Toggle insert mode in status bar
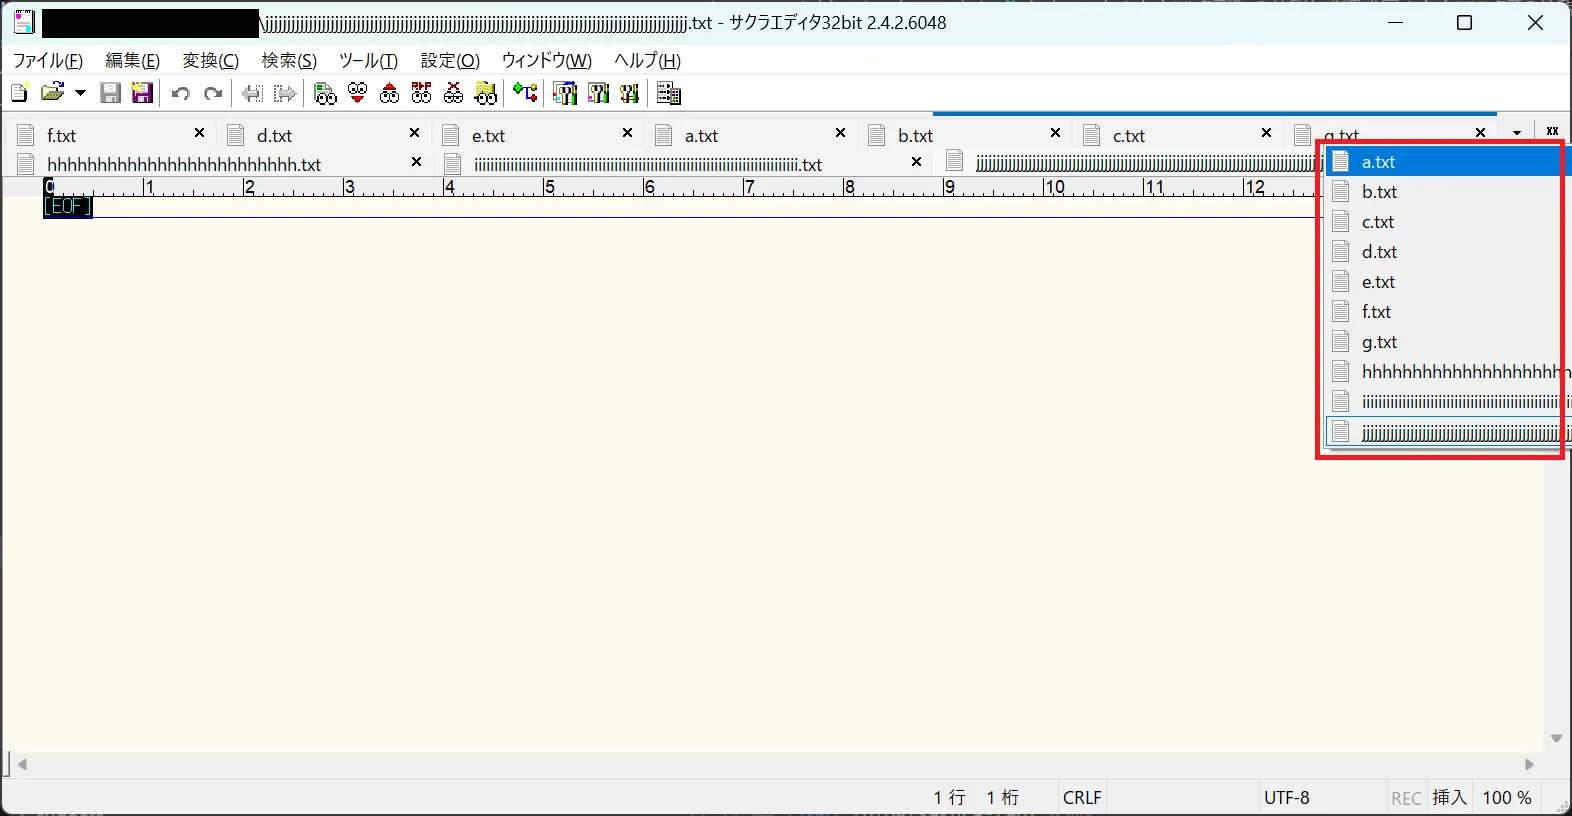1572x816 pixels. pos(1449,798)
